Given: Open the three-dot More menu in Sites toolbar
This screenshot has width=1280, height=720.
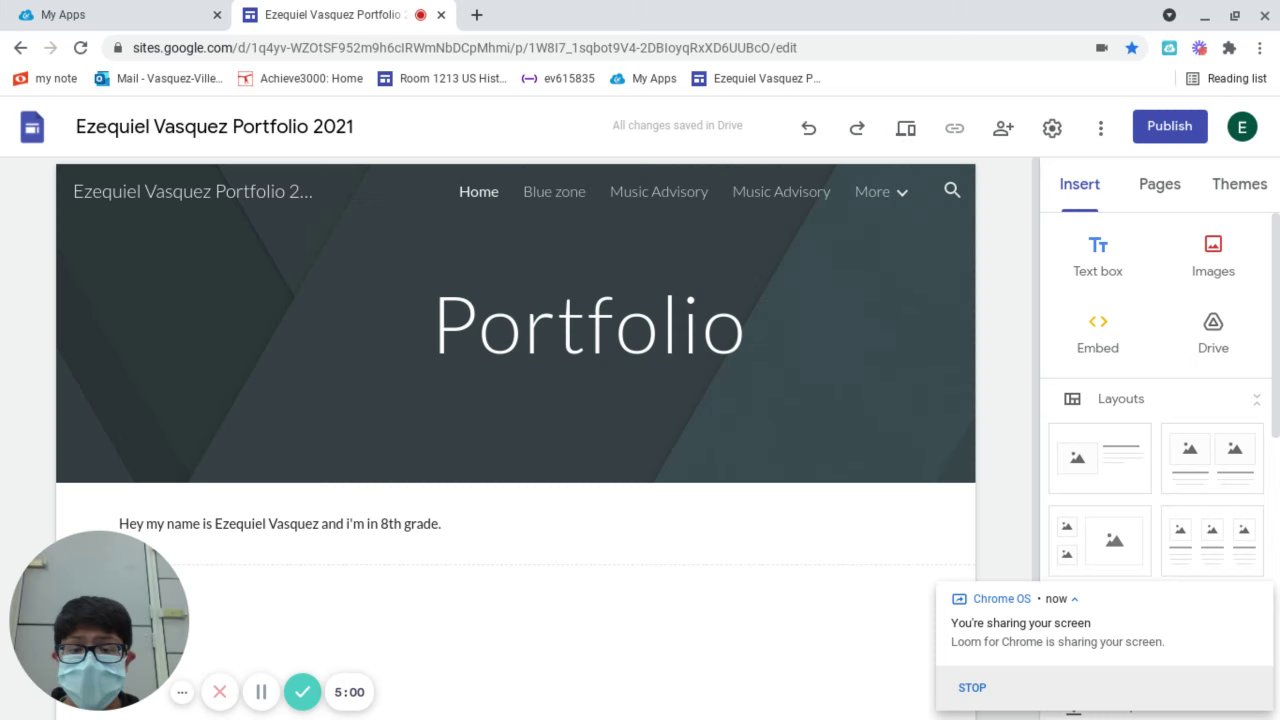Looking at the screenshot, I should point(1101,128).
